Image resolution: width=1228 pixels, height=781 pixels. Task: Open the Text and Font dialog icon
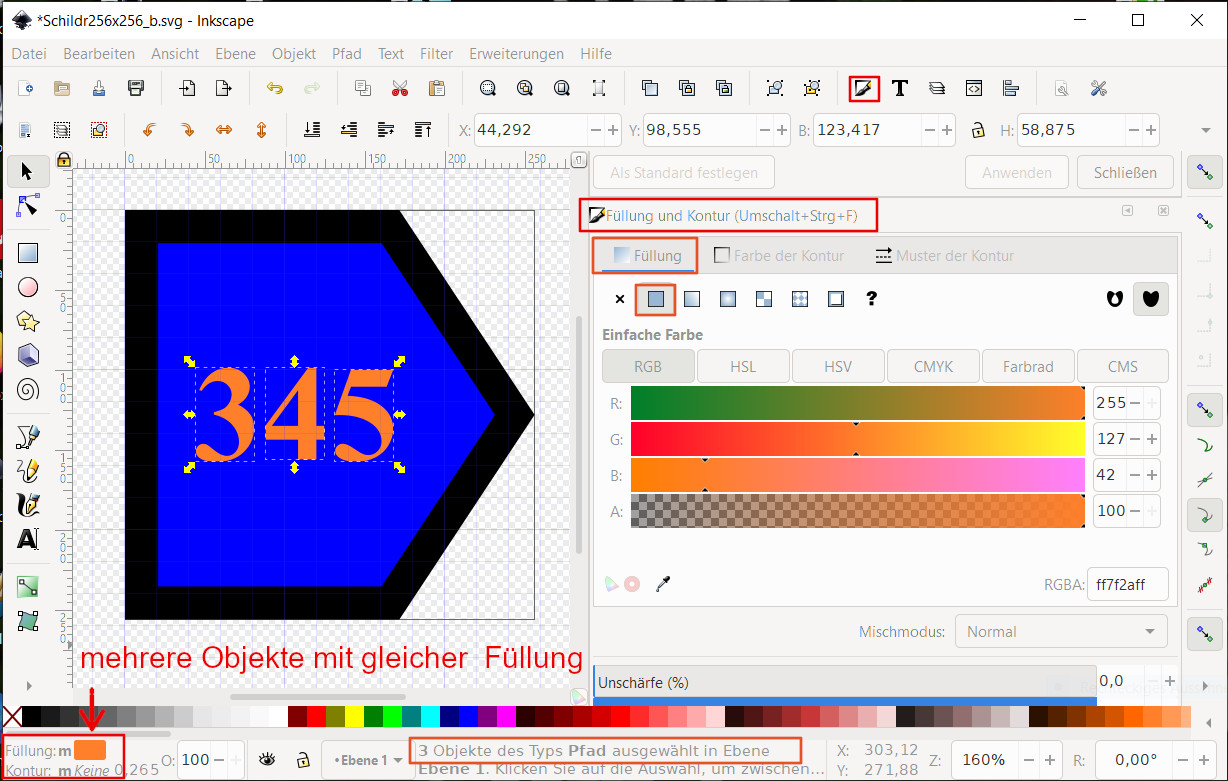click(x=899, y=88)
